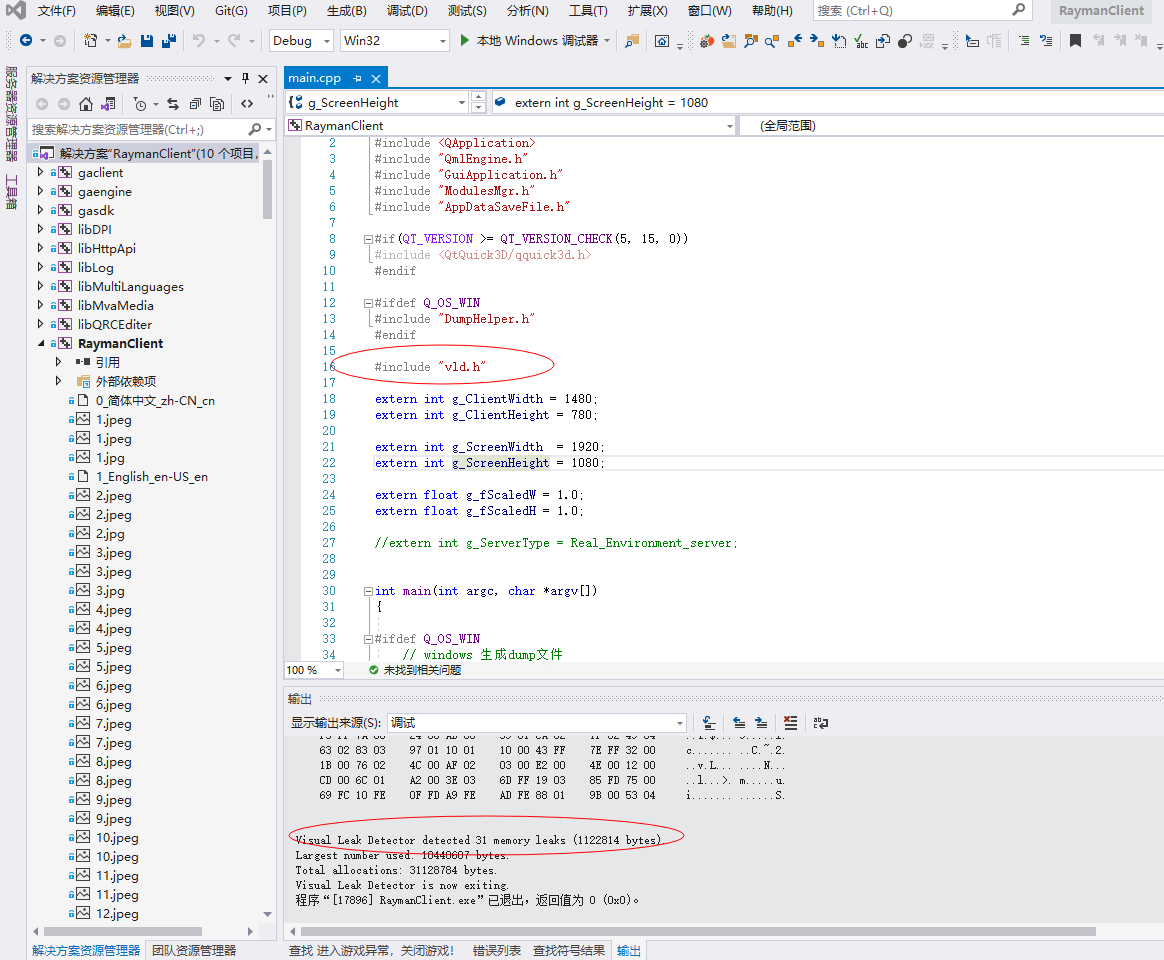This screenshot has height=960, width=1164.
Task: Clear All output icon in Output panel
Action: [791, 722]
